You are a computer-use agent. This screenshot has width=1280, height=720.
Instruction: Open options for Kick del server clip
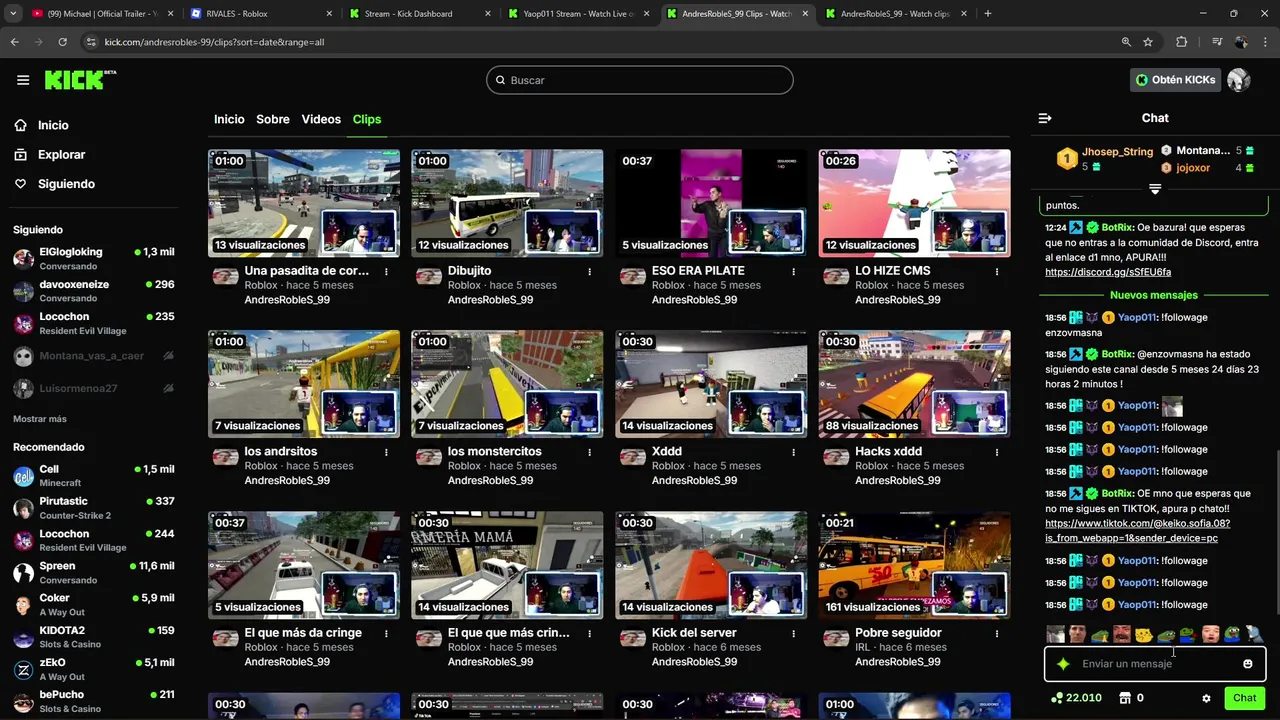click(794, 634)
